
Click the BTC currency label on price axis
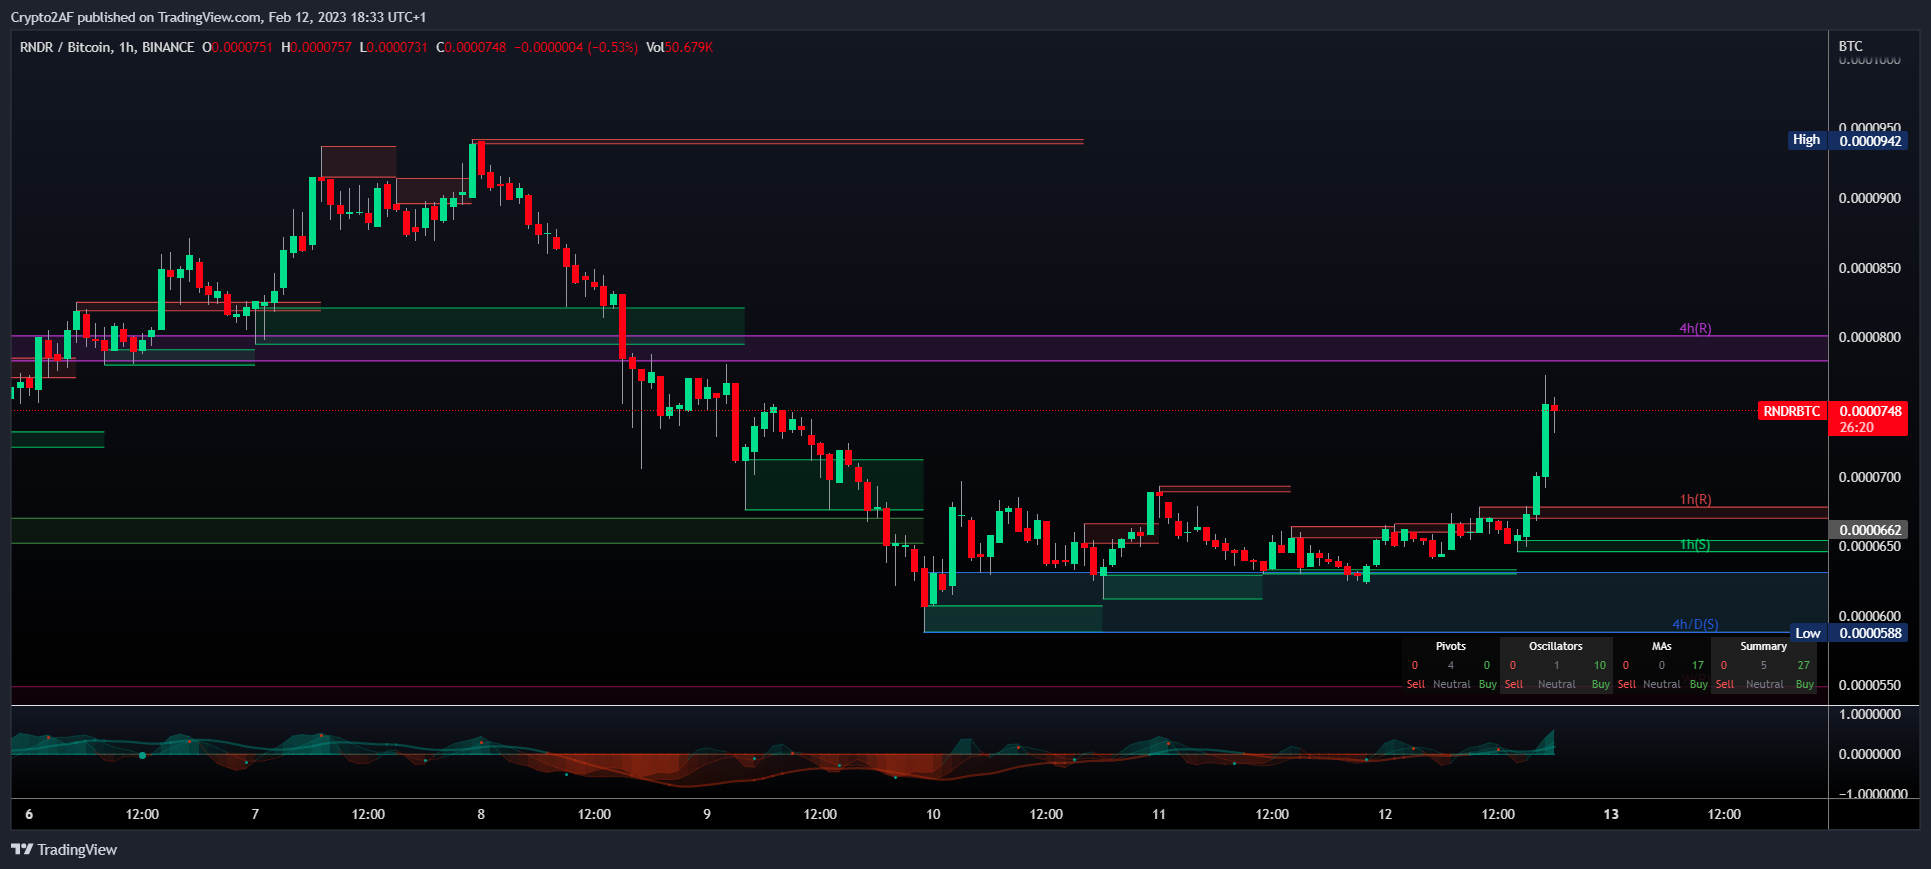pyautogui.click(x=1850, y=46)
